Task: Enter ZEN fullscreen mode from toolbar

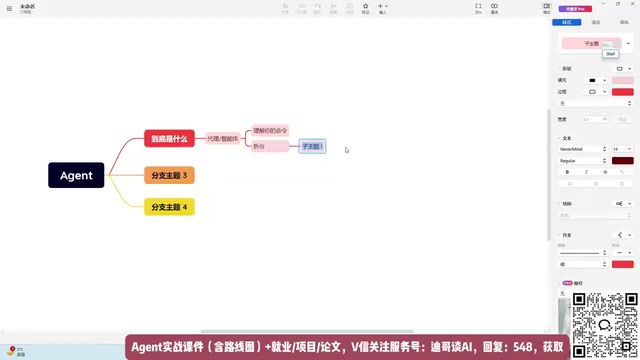Action: pos(478,8)
